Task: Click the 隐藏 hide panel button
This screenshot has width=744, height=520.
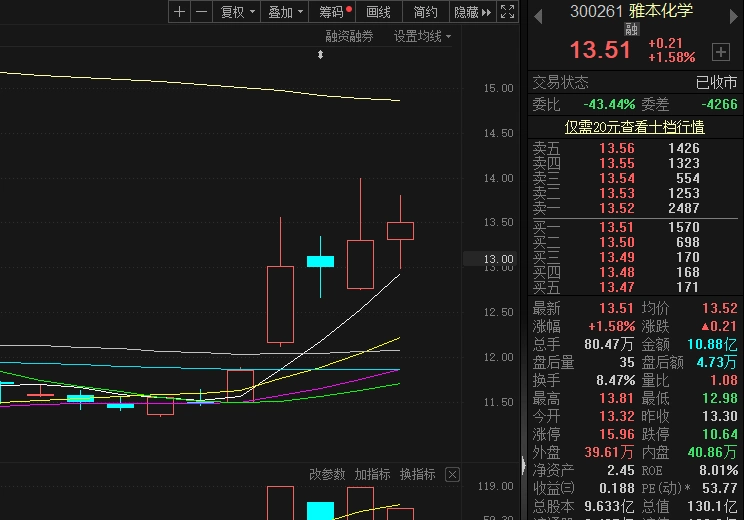Action: pos(472,12)
